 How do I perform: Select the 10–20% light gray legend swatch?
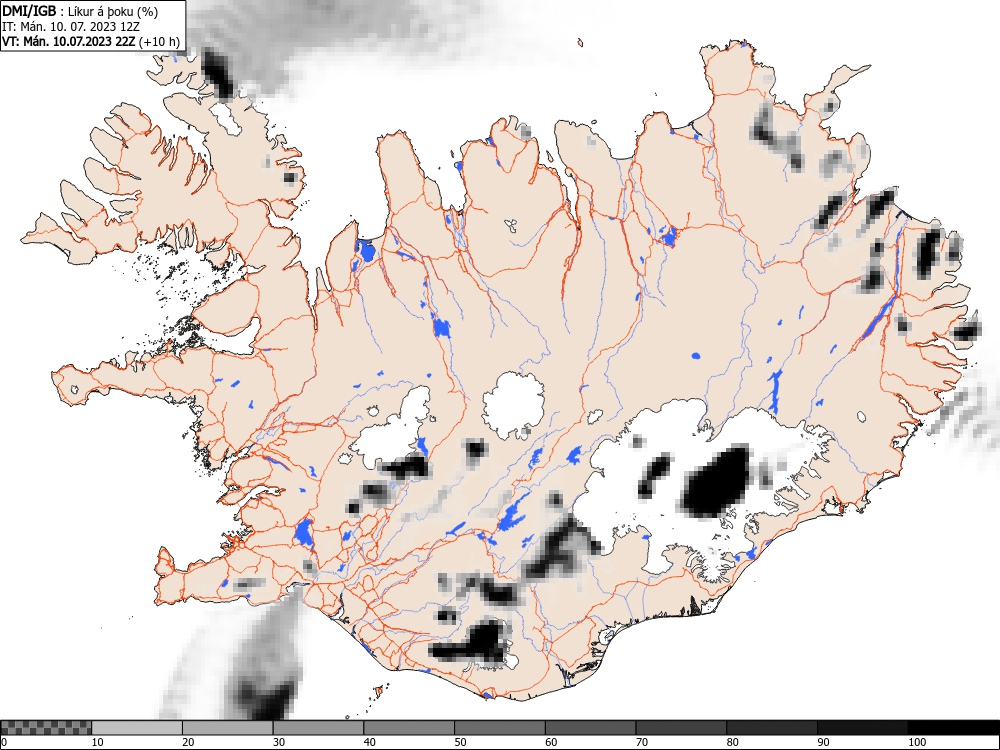[x=137, y=728]
